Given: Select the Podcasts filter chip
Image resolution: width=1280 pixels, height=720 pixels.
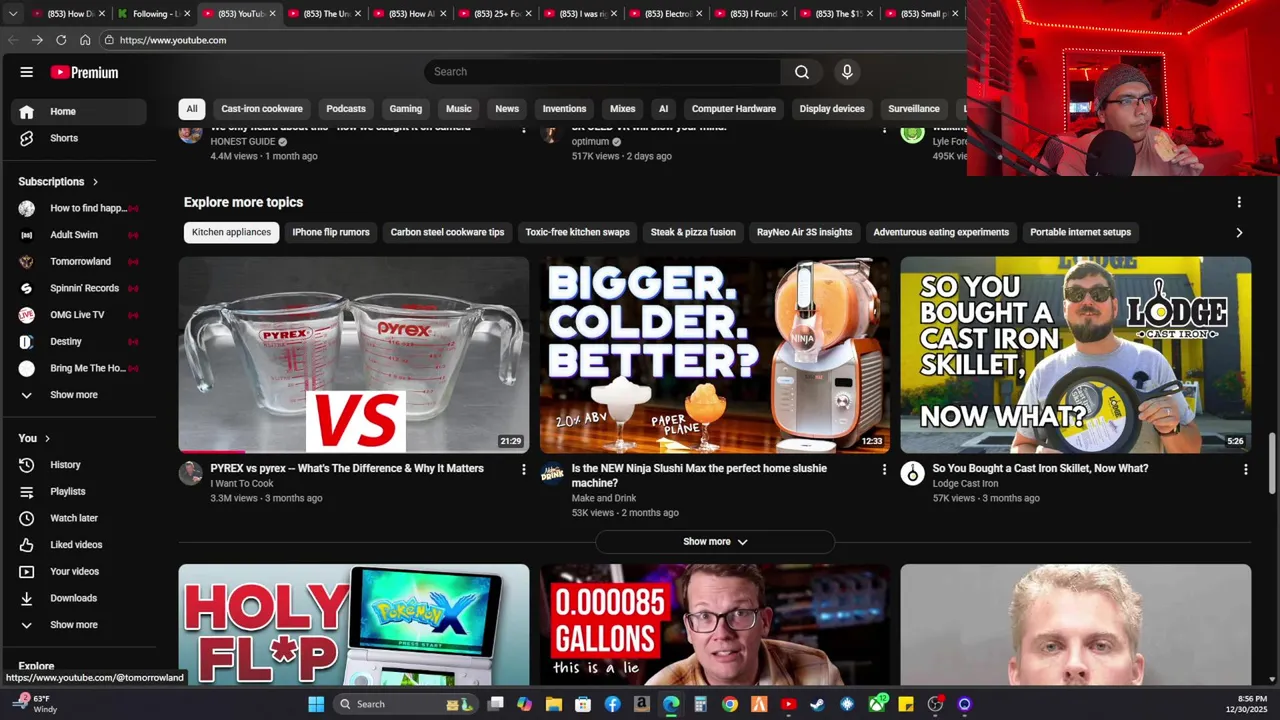Looking at the screenshot, I should click(x=346, y=109).
